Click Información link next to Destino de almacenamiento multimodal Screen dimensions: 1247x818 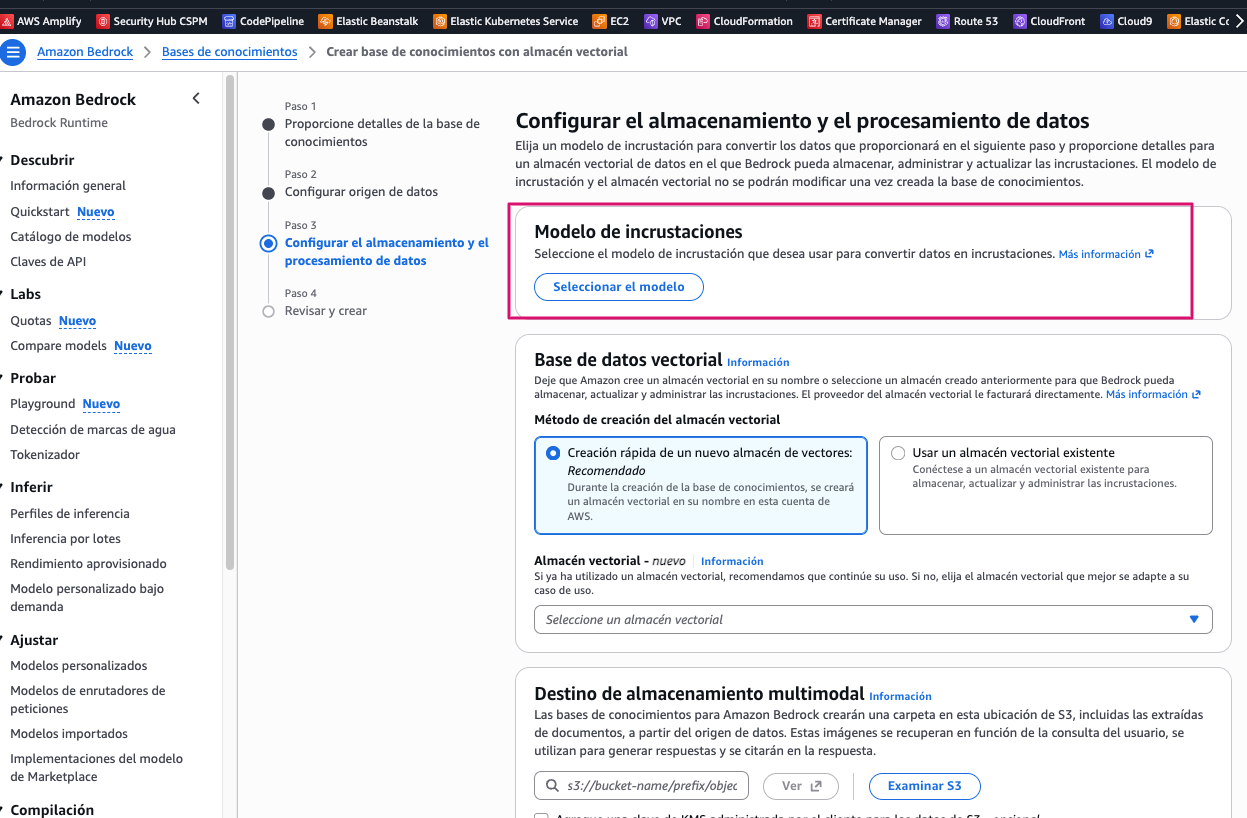tap(900, 696)
